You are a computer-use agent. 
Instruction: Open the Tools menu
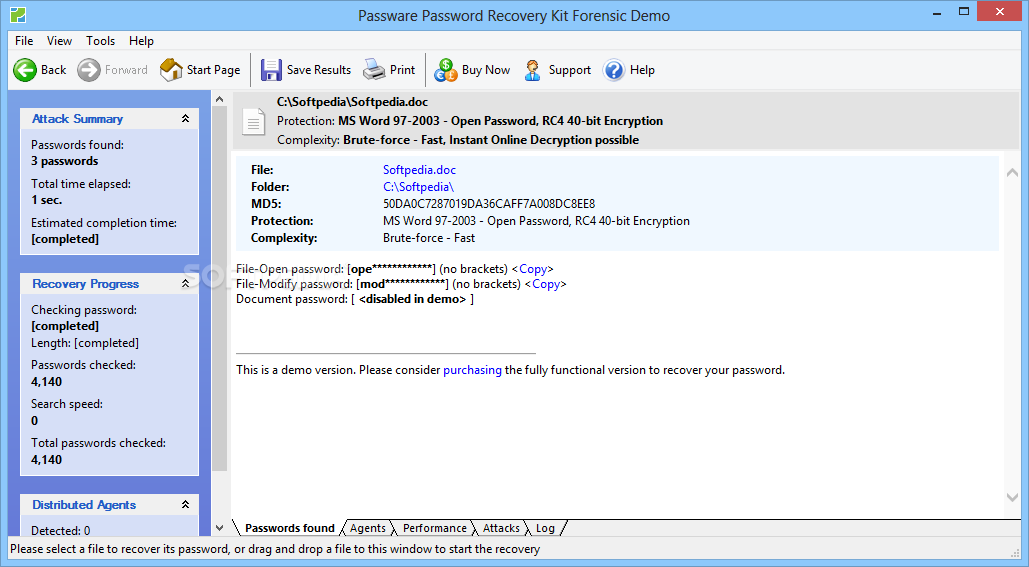pyautogui.click(x=100, y=41)
